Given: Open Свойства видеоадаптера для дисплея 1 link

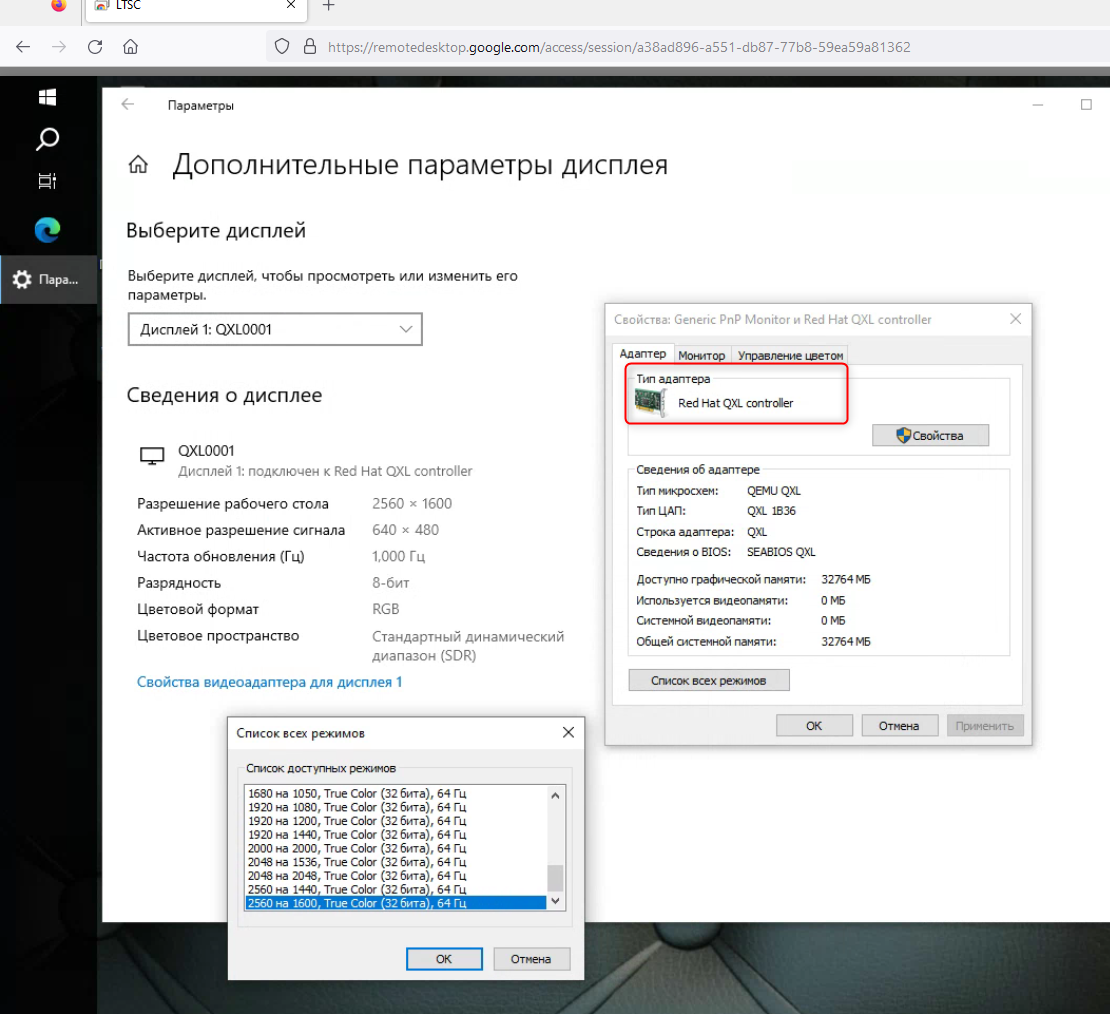Looking at the screenshot, I should (x=269, y=682).
